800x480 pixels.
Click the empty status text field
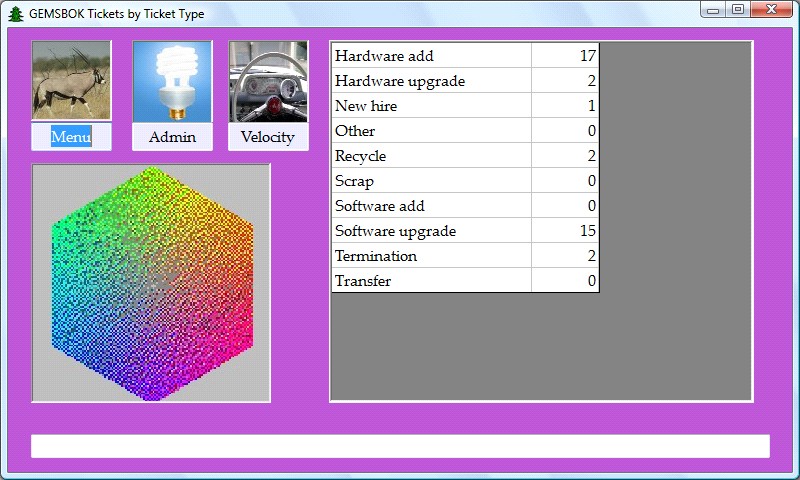pyautogui.click(x=400, y=446)
